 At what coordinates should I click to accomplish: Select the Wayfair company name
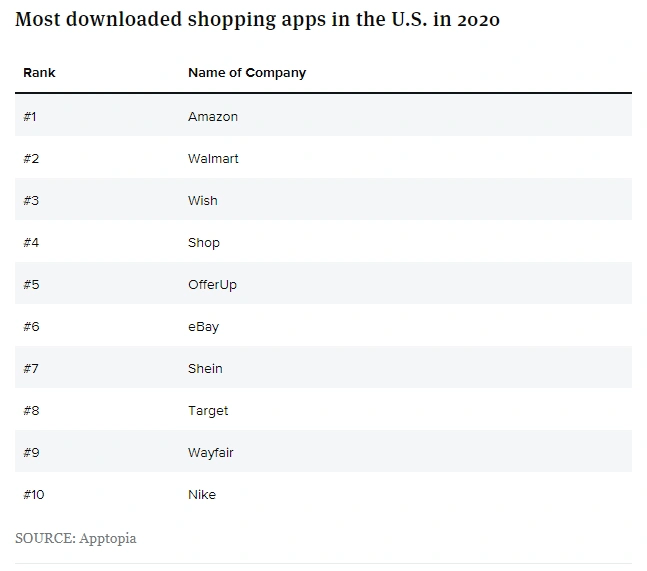coord(211,453)
